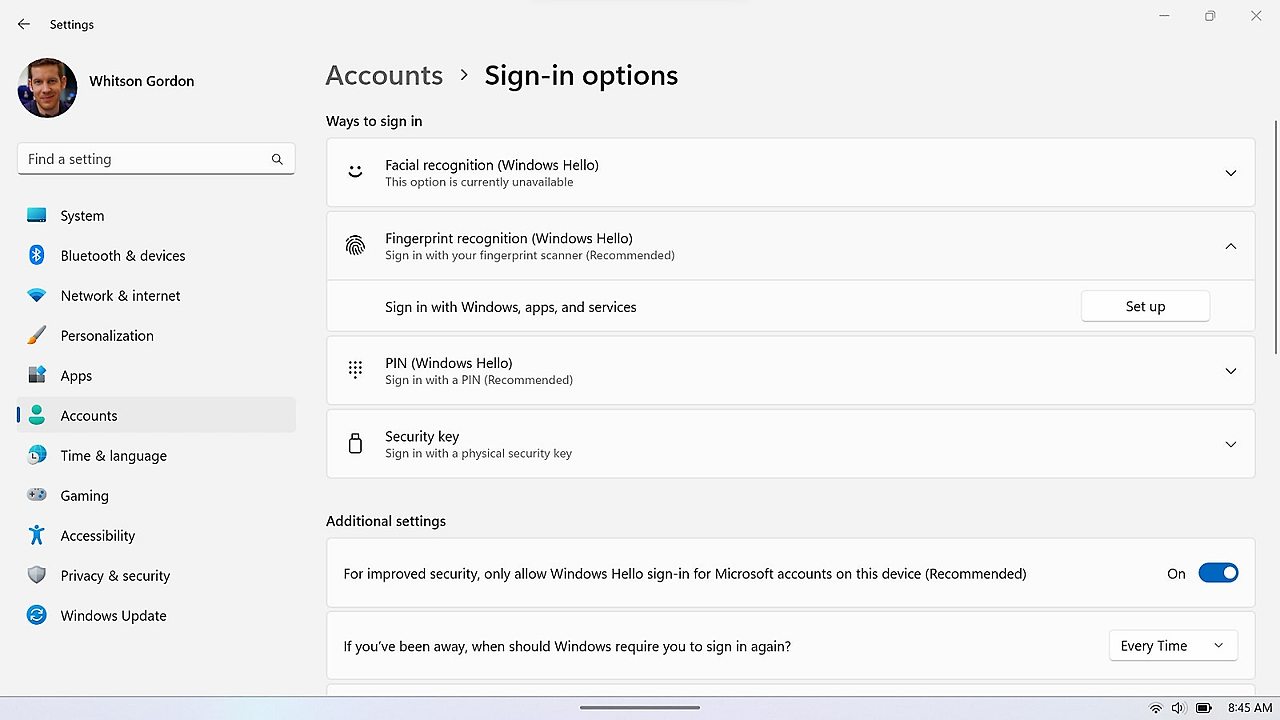Click the taskbar volume speaker icon

(1179, 708)
